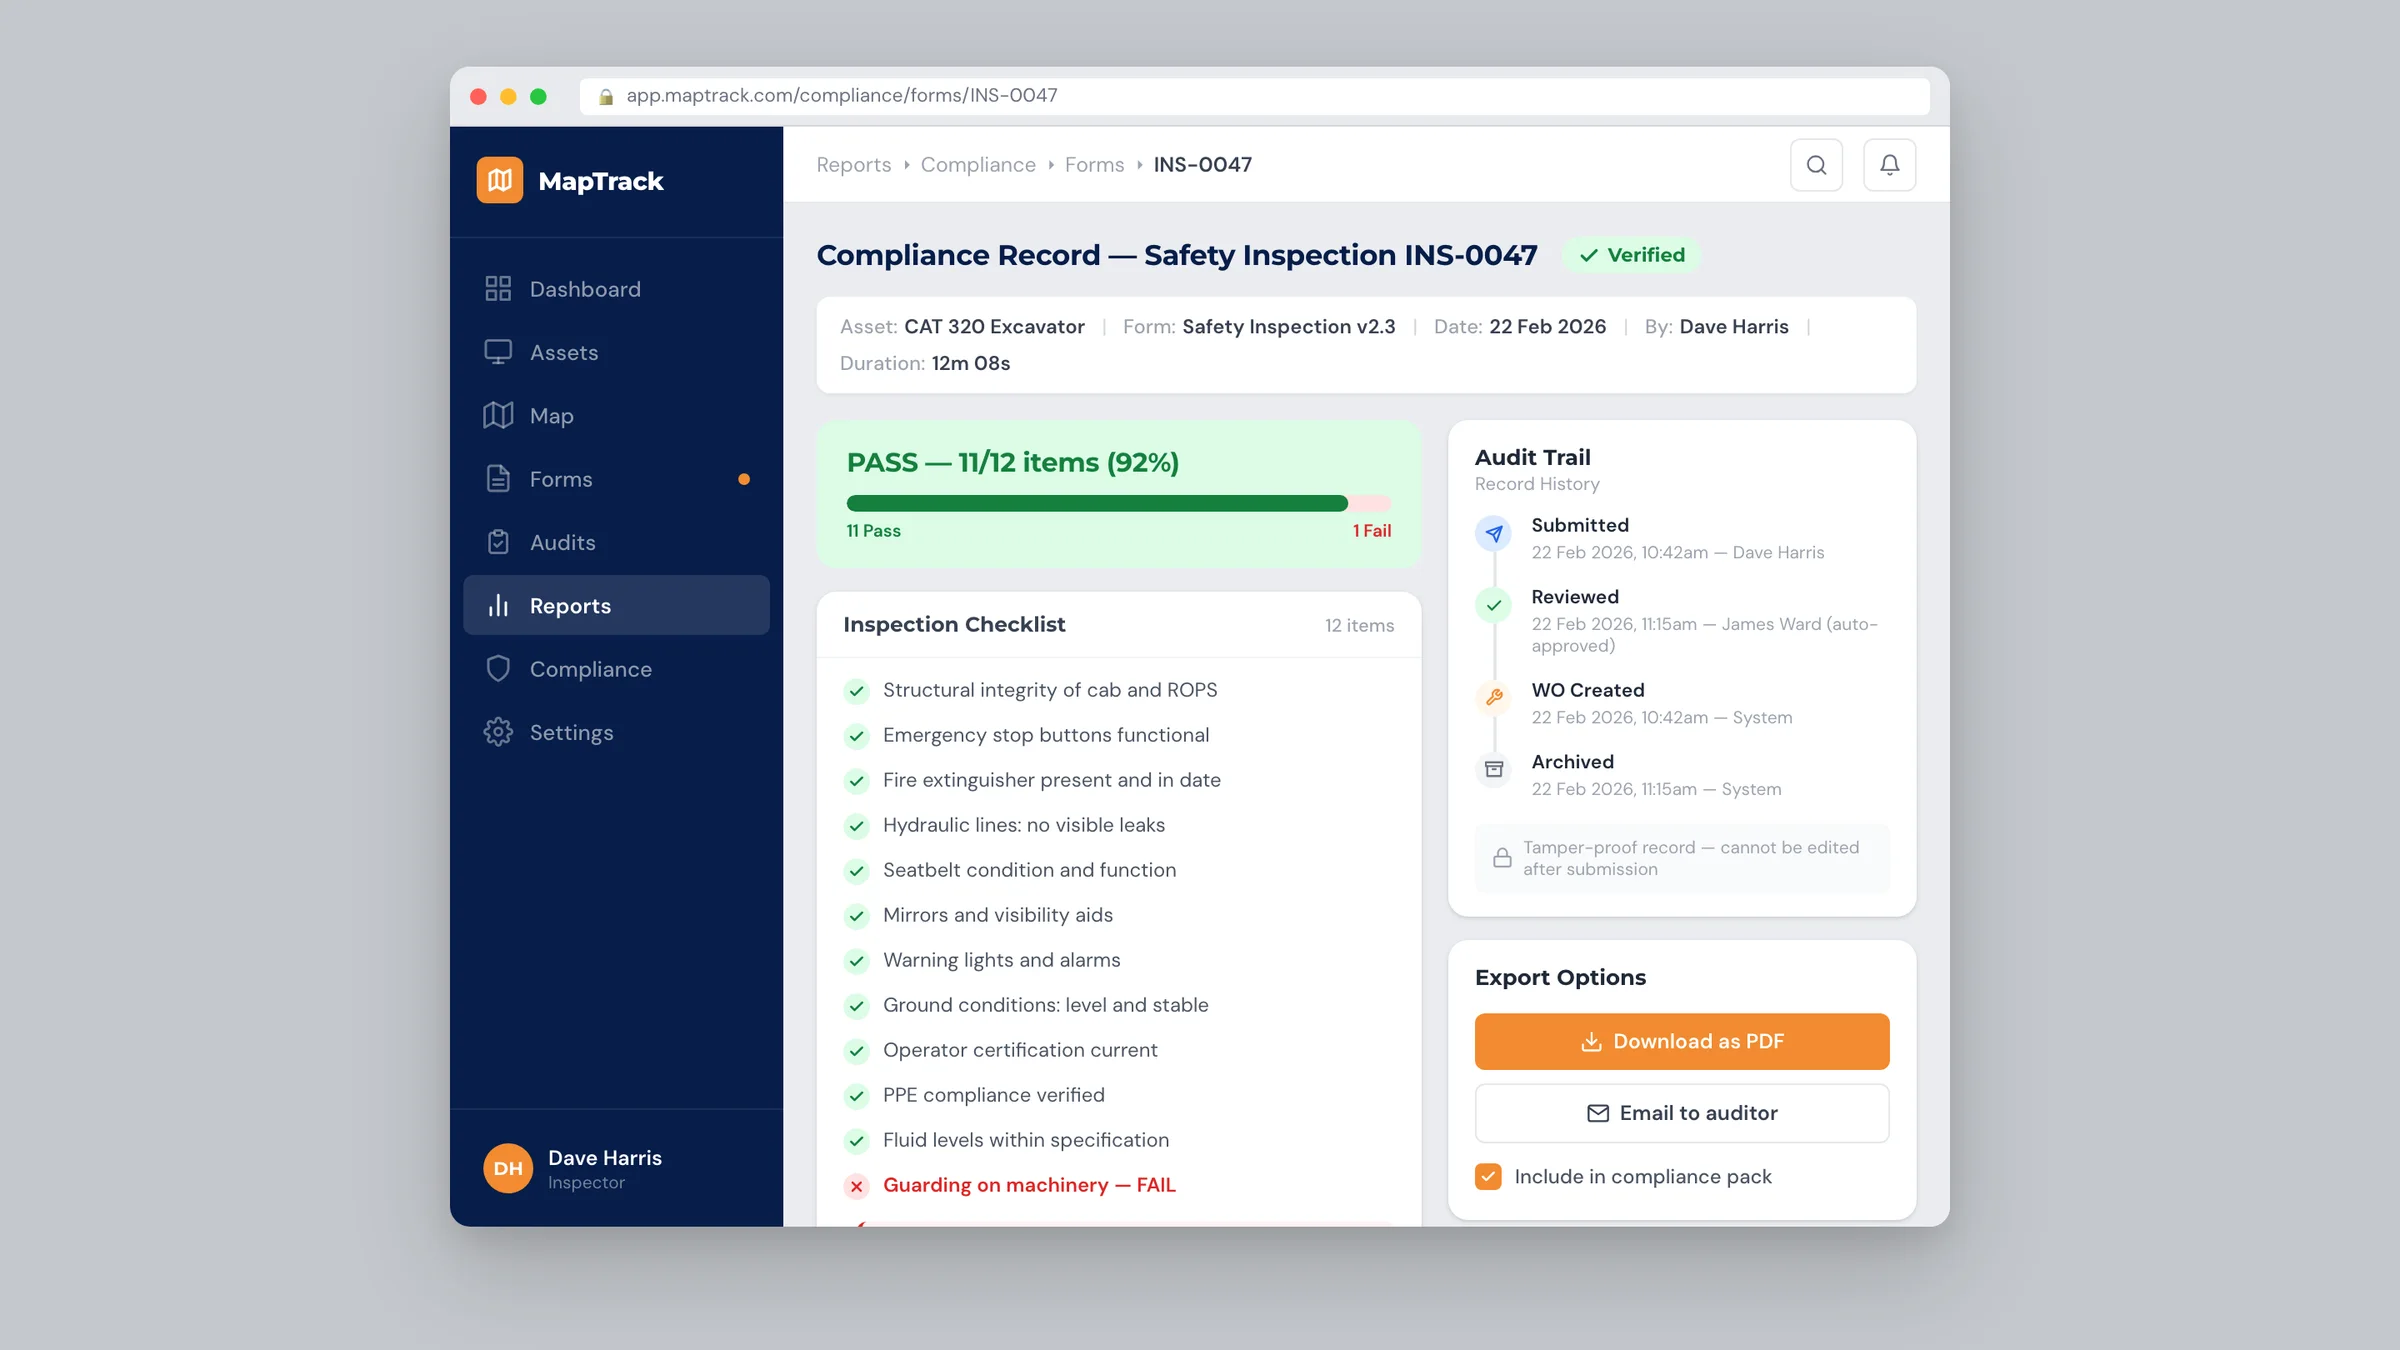This screenshot has height=1350, width=2400.
Task: Click the WO Created wrench icon
Action: tap(1494, 698)
